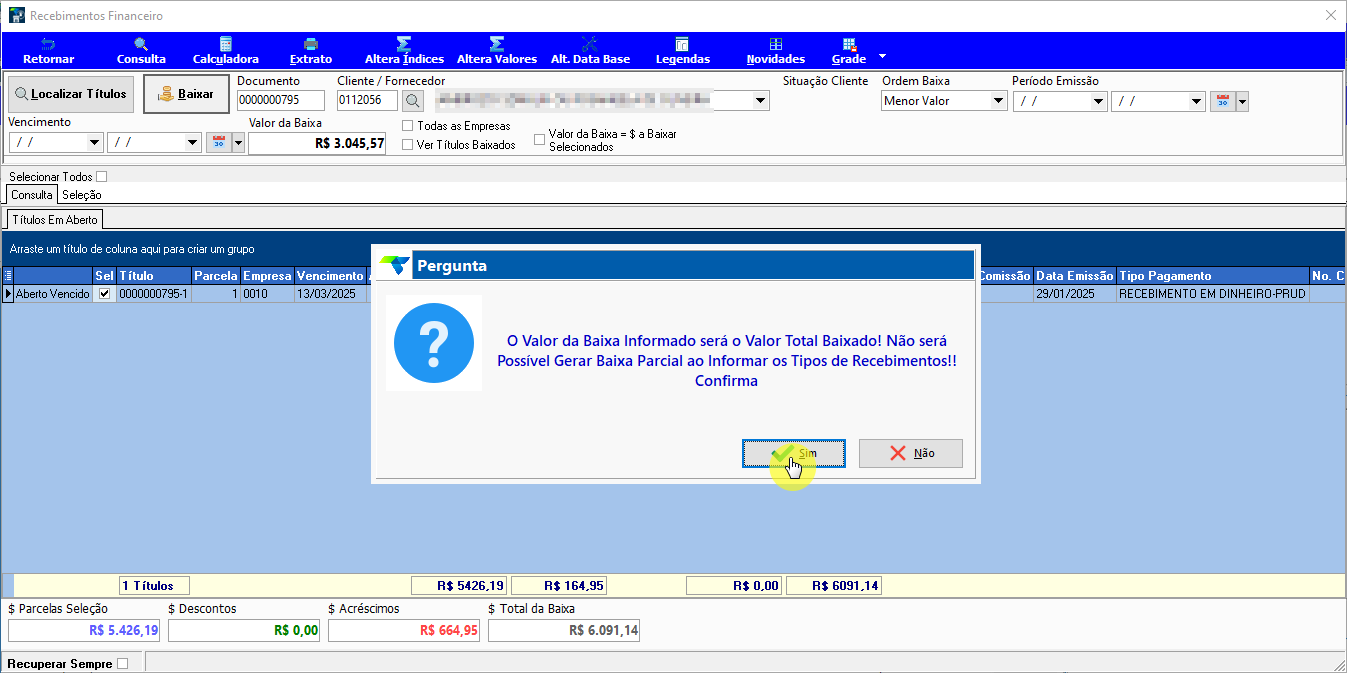The height and width of the screenshot is (673, 1347).
Task: Enable Ver Títulos Baixados checkbox
Action: [408, 145]
